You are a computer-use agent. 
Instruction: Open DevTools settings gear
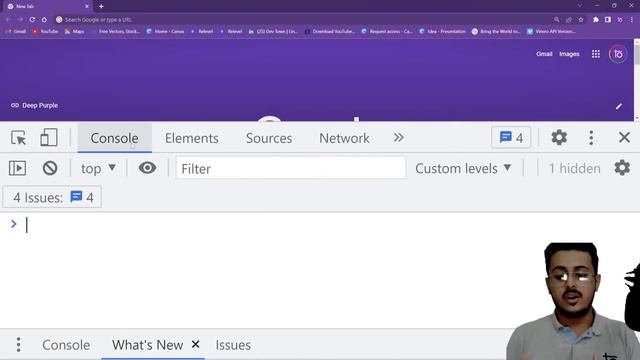click(559, 138)
